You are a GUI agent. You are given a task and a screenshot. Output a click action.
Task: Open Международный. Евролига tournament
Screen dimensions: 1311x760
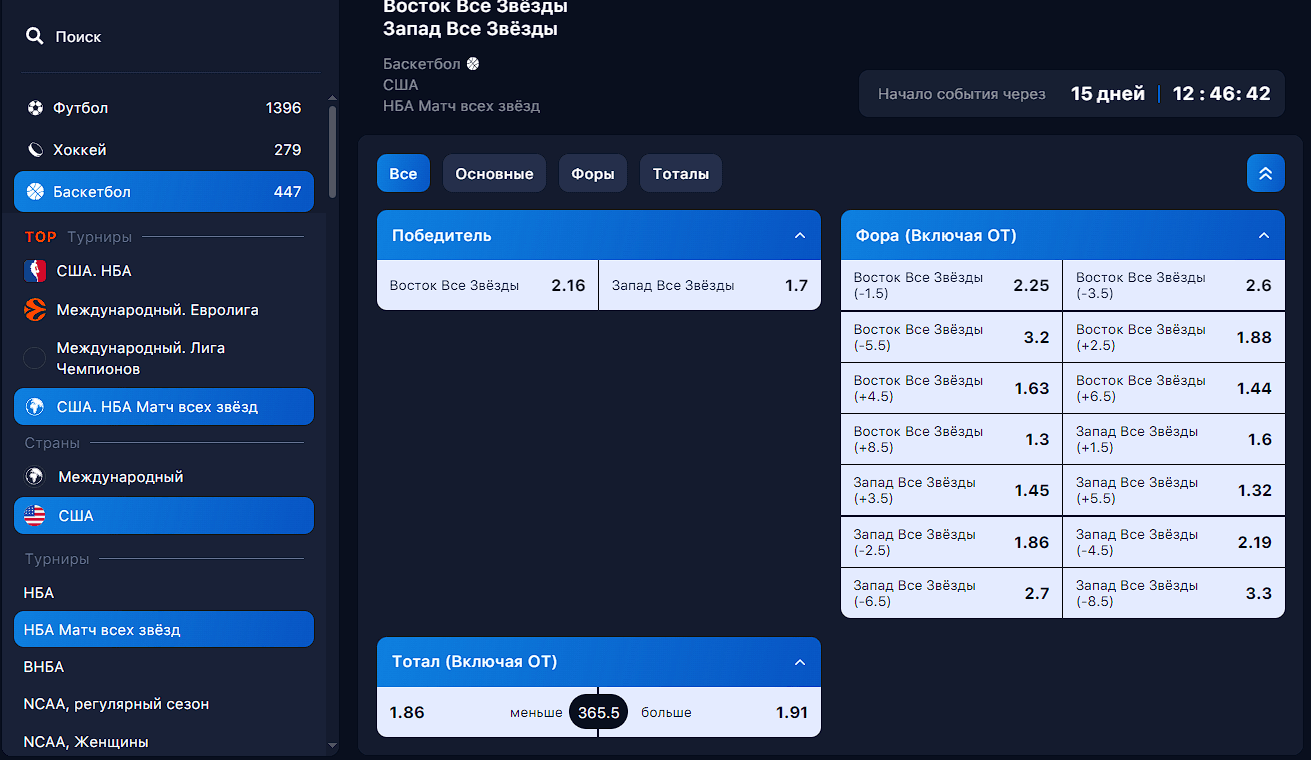pos(164,310)
